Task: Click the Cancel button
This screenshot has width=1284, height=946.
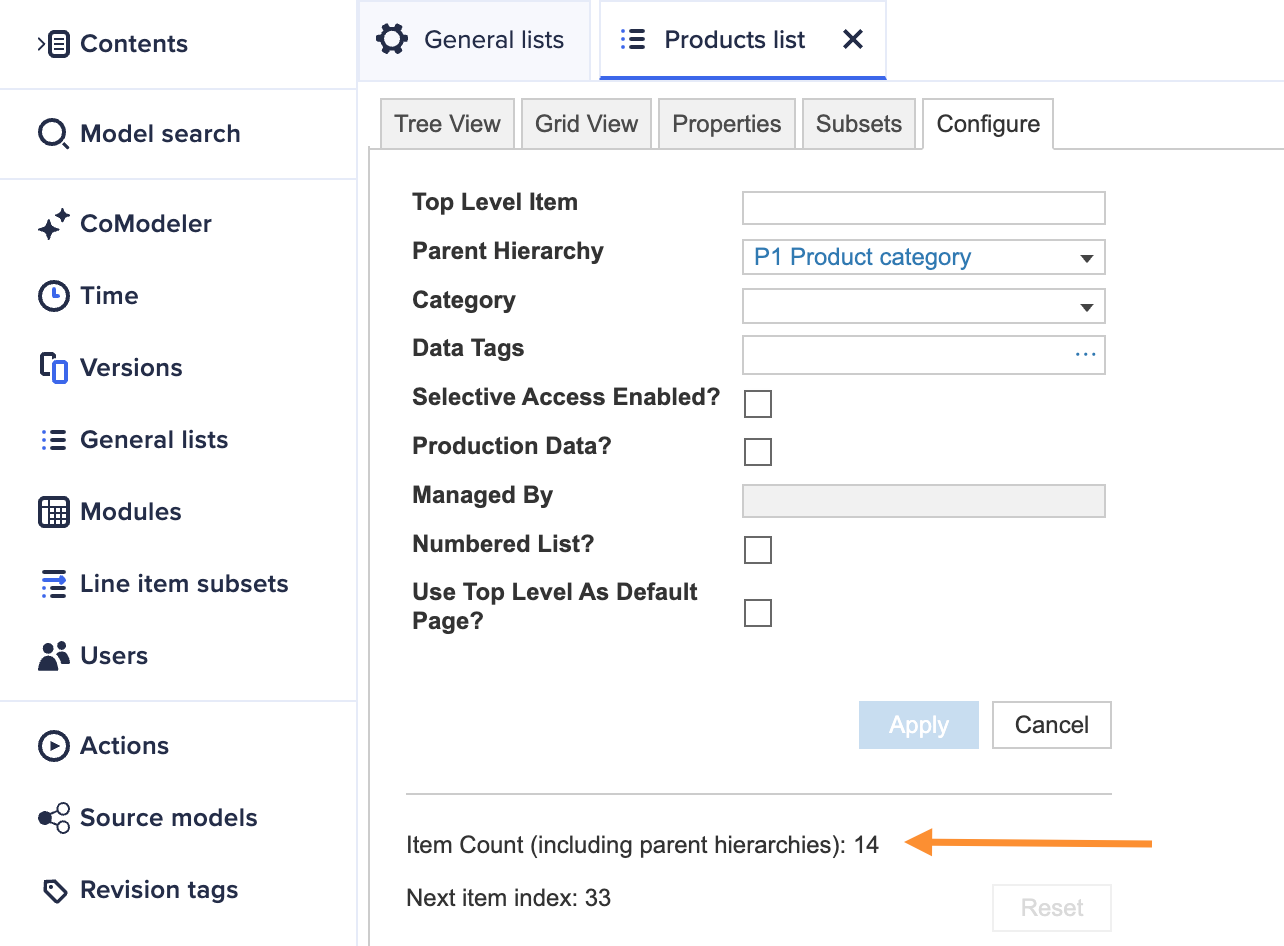Action: (x=1051, y=725)
